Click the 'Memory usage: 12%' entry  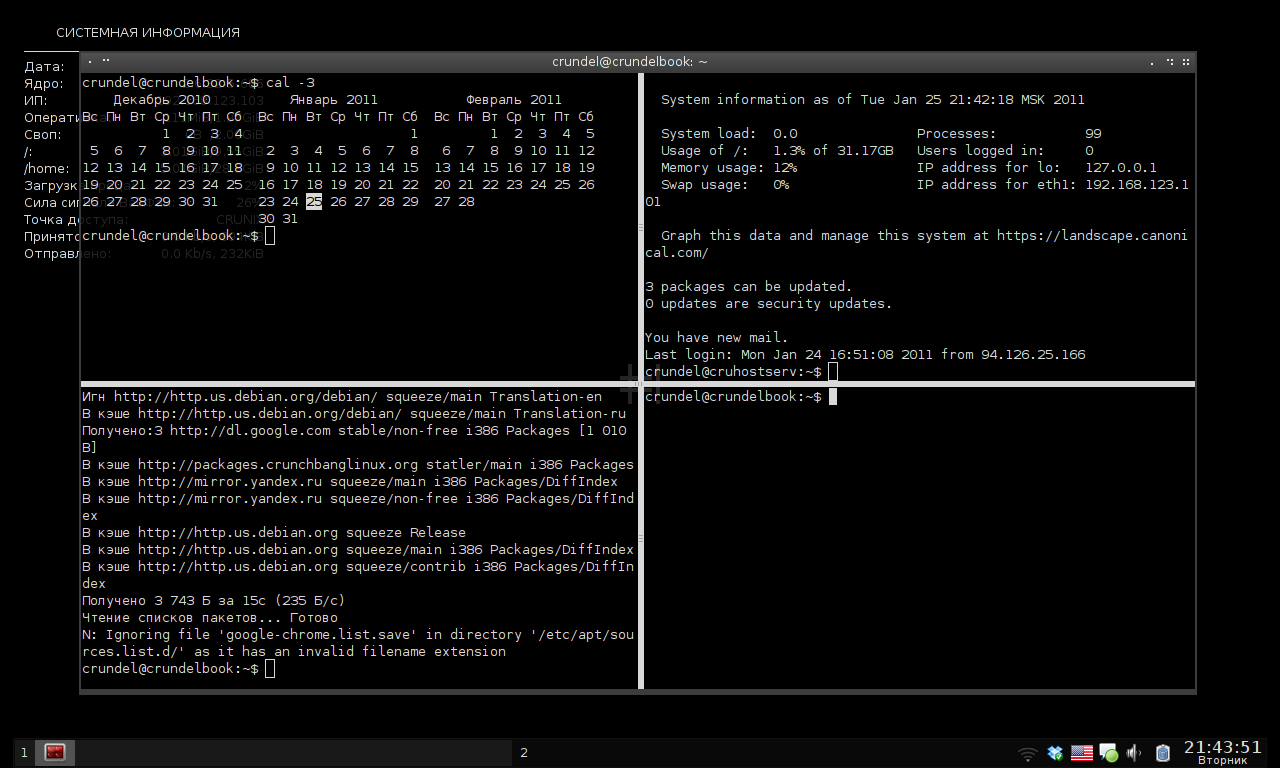tap(729, 168)
